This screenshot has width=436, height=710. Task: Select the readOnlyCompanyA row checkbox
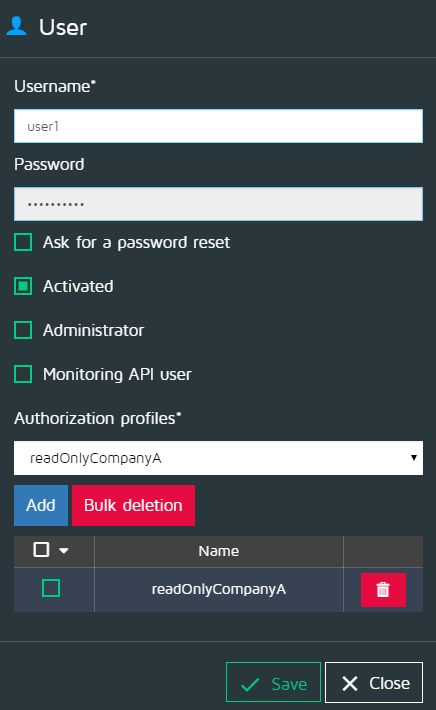[x=51, y=588]
